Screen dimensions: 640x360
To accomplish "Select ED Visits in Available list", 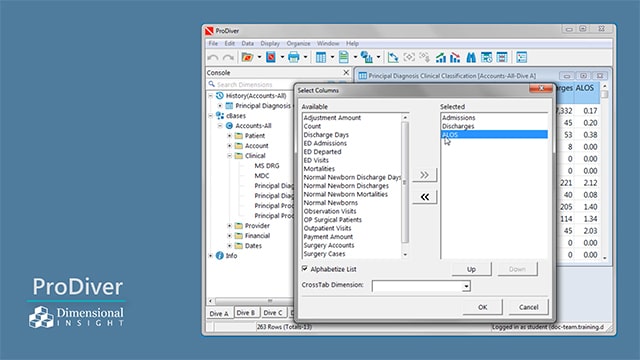I will tap(316, 160).
